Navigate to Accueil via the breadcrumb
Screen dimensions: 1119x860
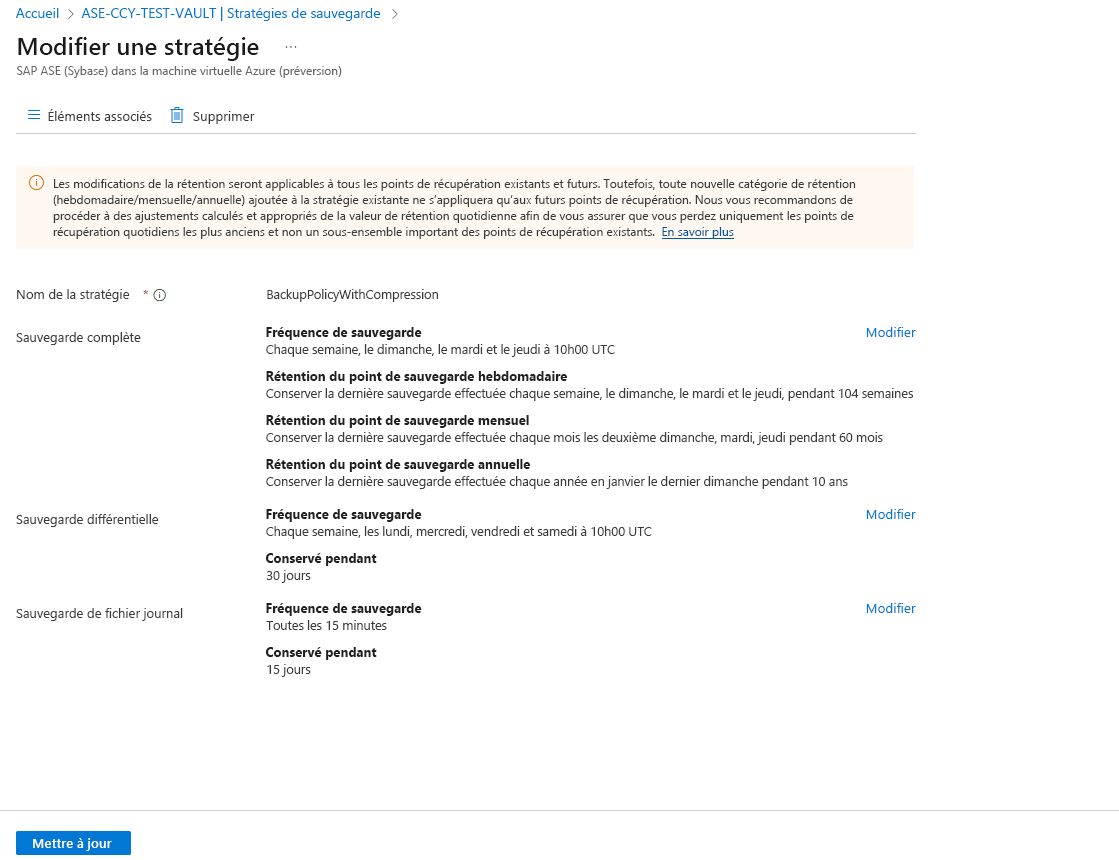(x=37, y=13)
